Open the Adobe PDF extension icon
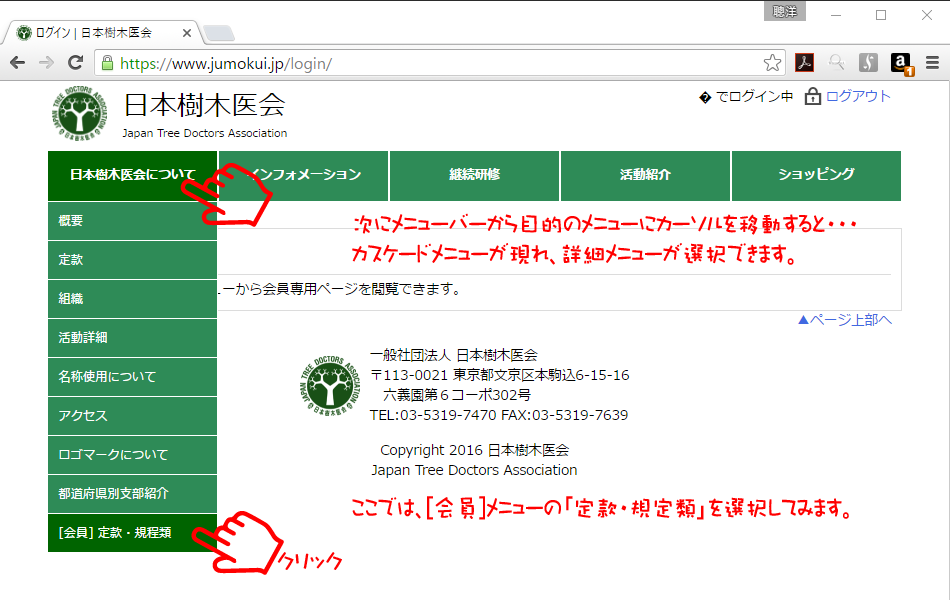Image resolution: width=950 pixels, height=600 pixels. [805, 62]
